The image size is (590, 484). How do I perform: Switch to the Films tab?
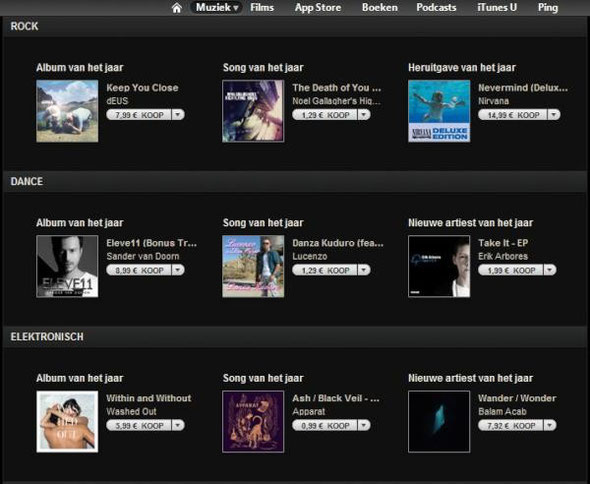coord(262,8)
